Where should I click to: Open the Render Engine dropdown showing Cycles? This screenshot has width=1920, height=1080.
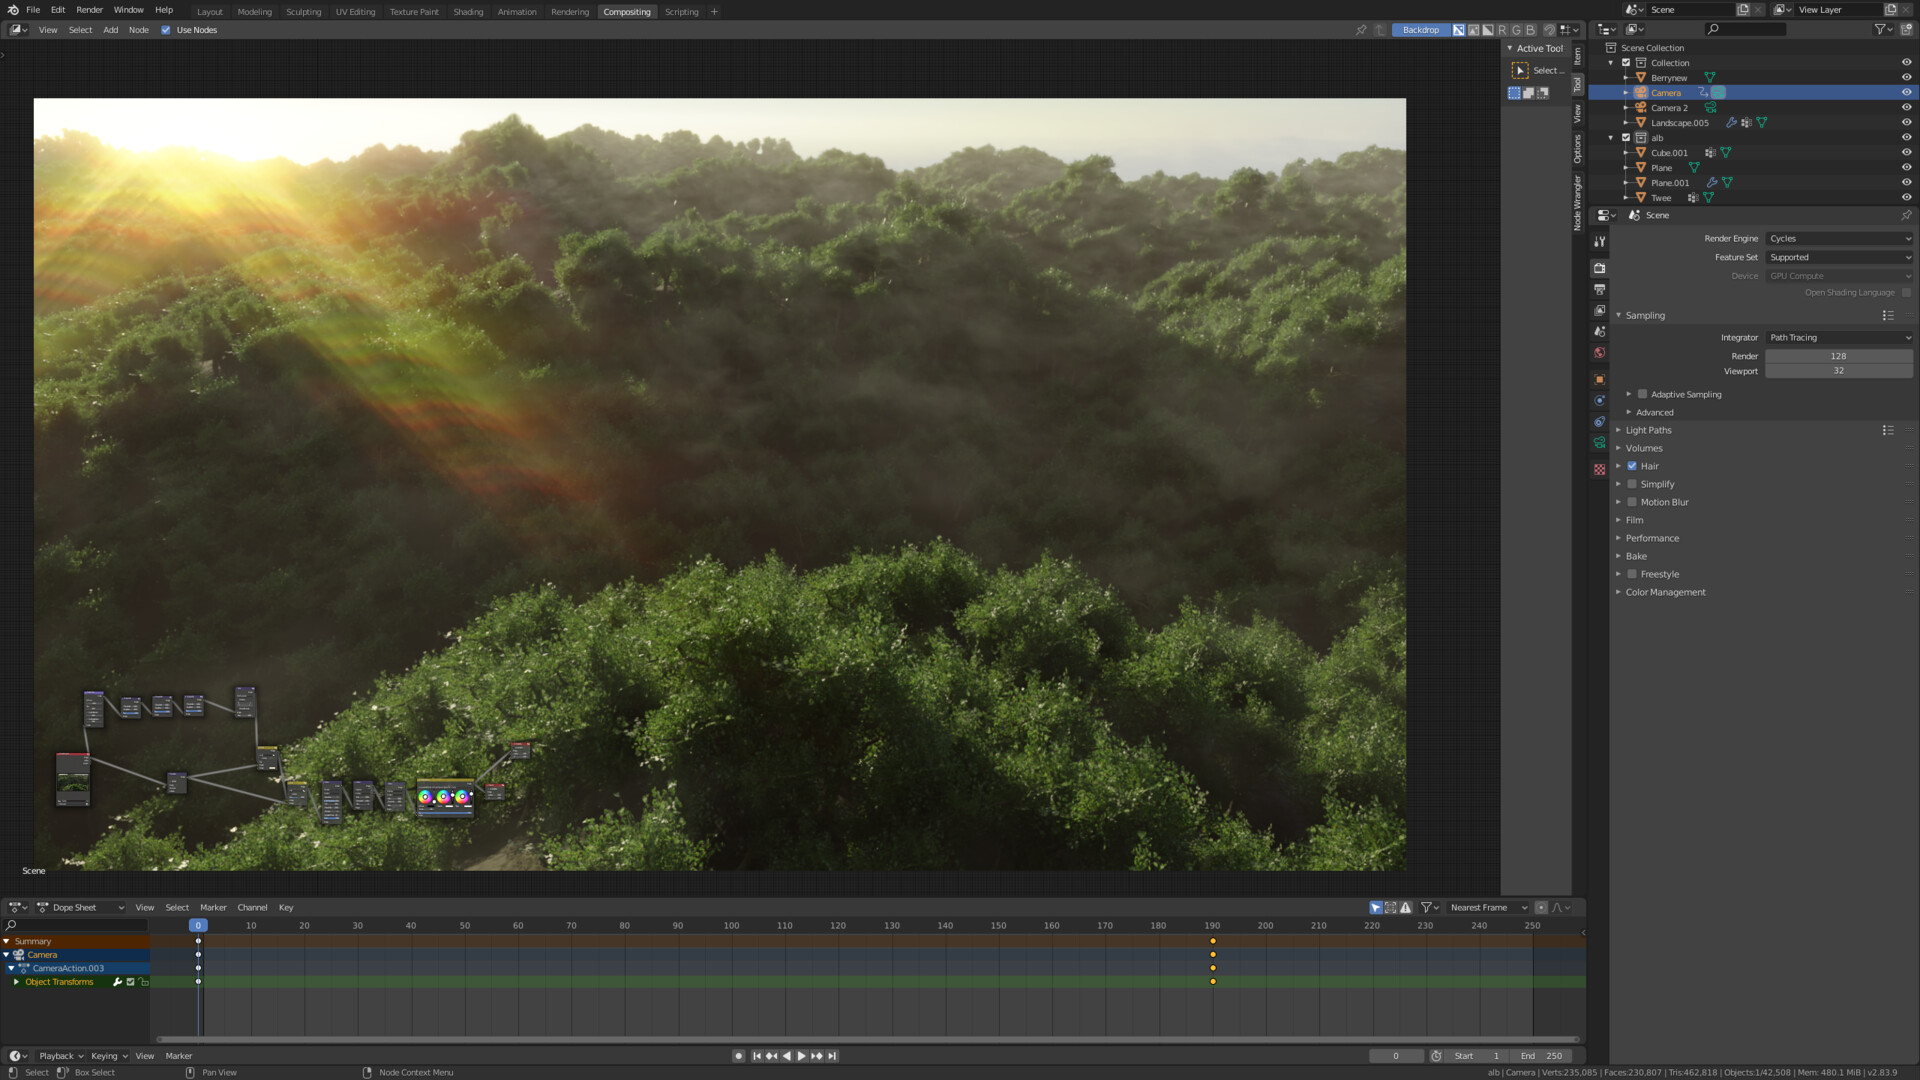[x=1838, y=238]
